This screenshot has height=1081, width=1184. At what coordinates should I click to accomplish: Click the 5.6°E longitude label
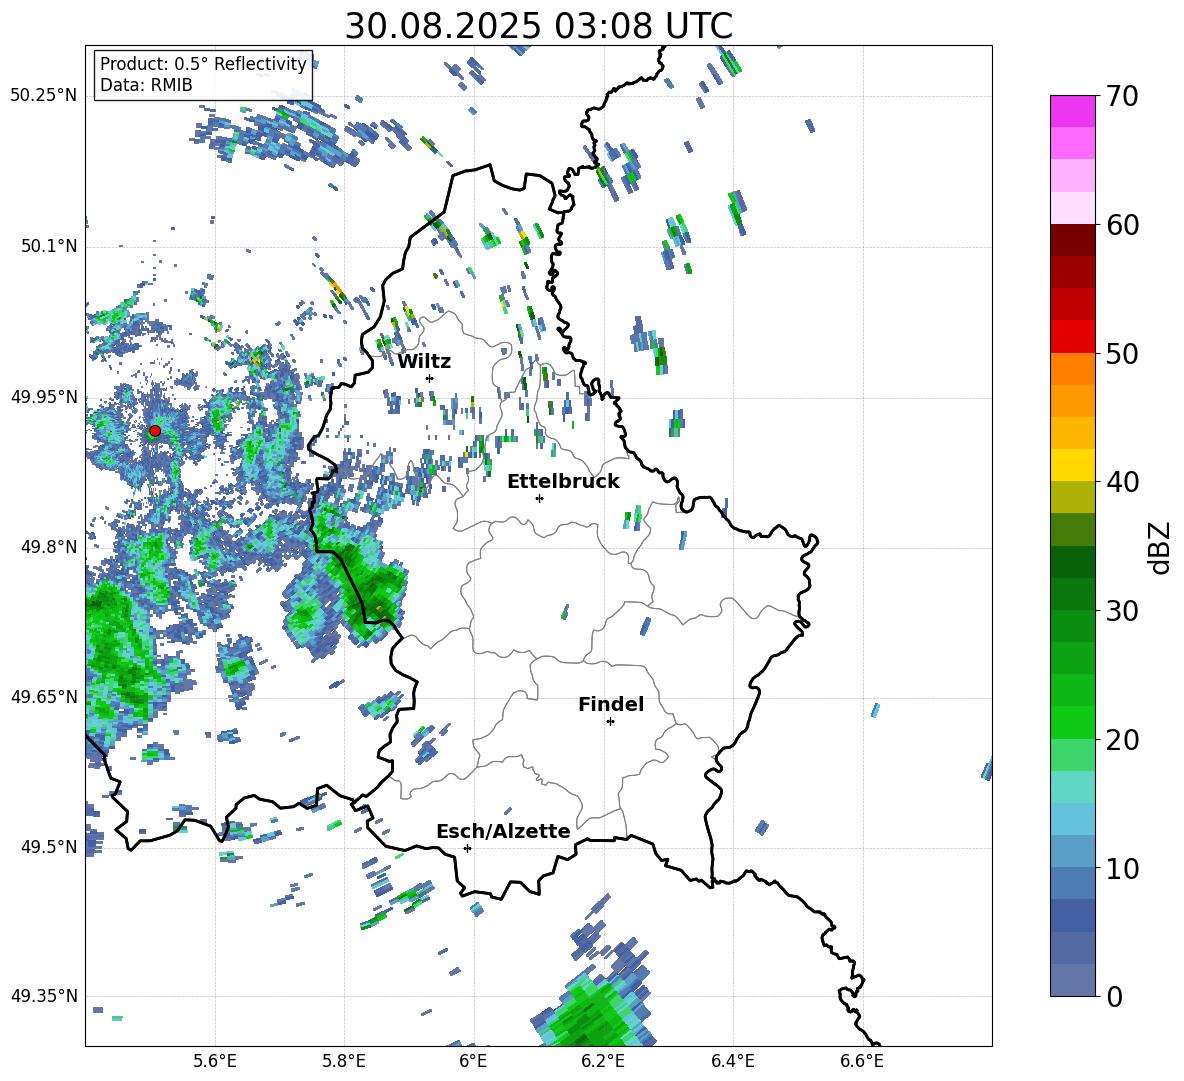click(x=215, y=1061)
